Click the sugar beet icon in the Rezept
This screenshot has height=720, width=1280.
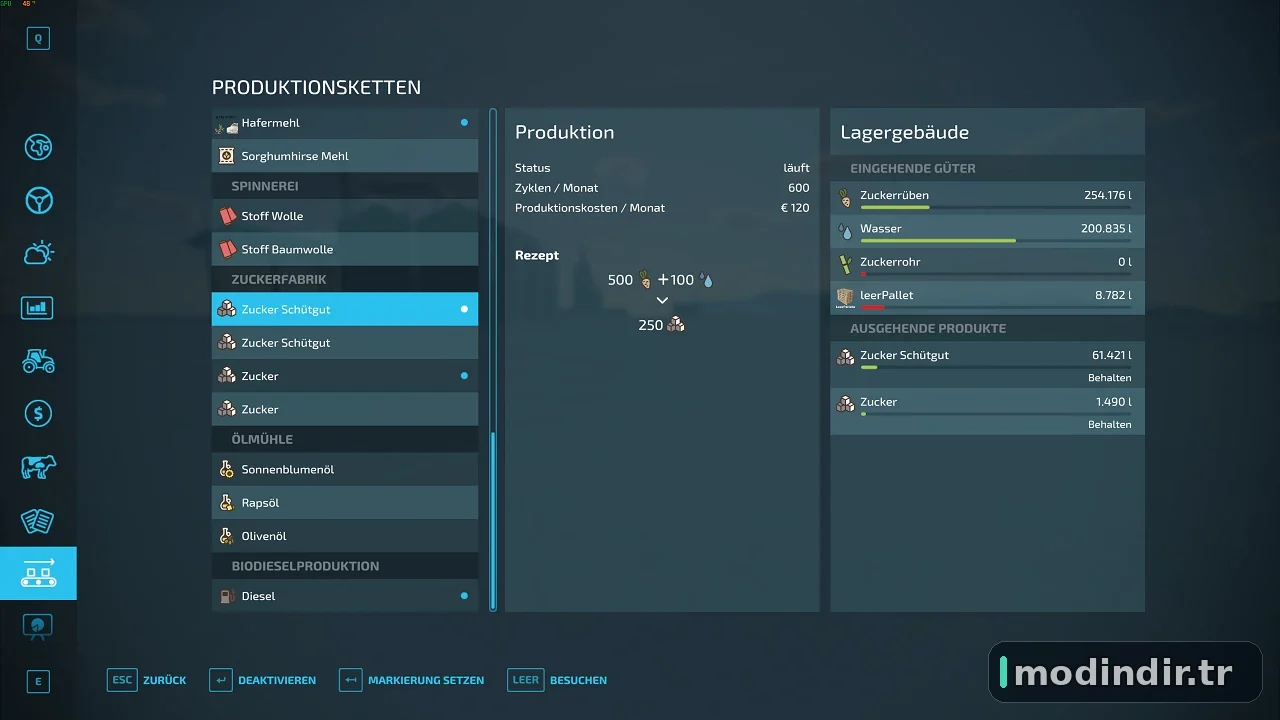645,280
